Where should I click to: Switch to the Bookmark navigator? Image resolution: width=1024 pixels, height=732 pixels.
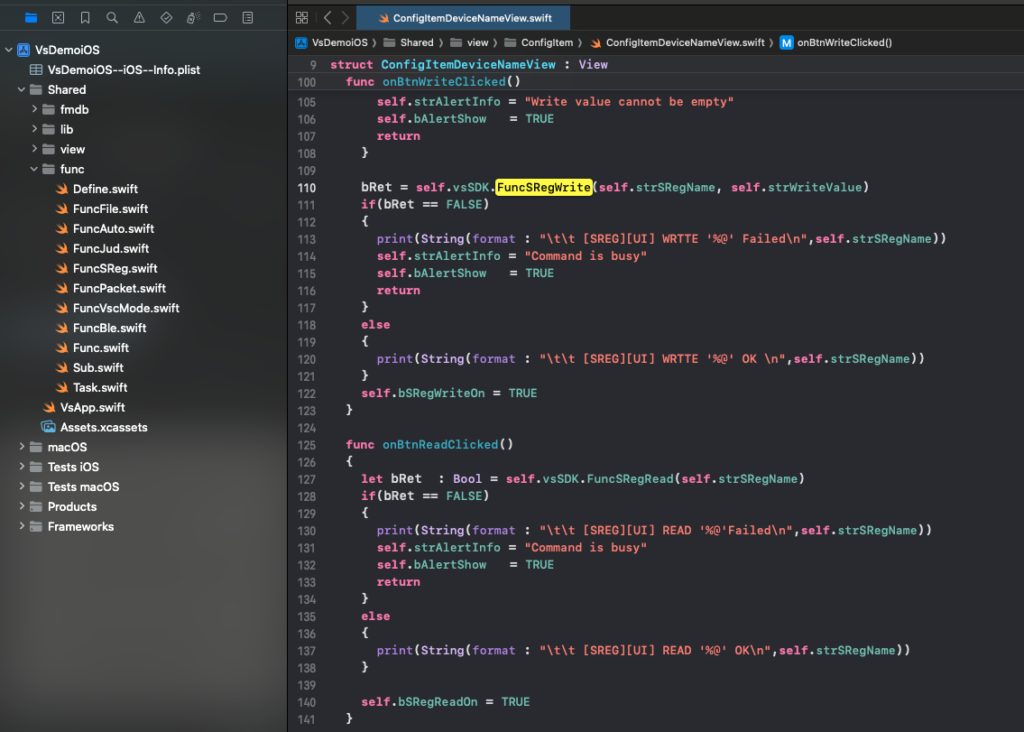tap(85, 18)
